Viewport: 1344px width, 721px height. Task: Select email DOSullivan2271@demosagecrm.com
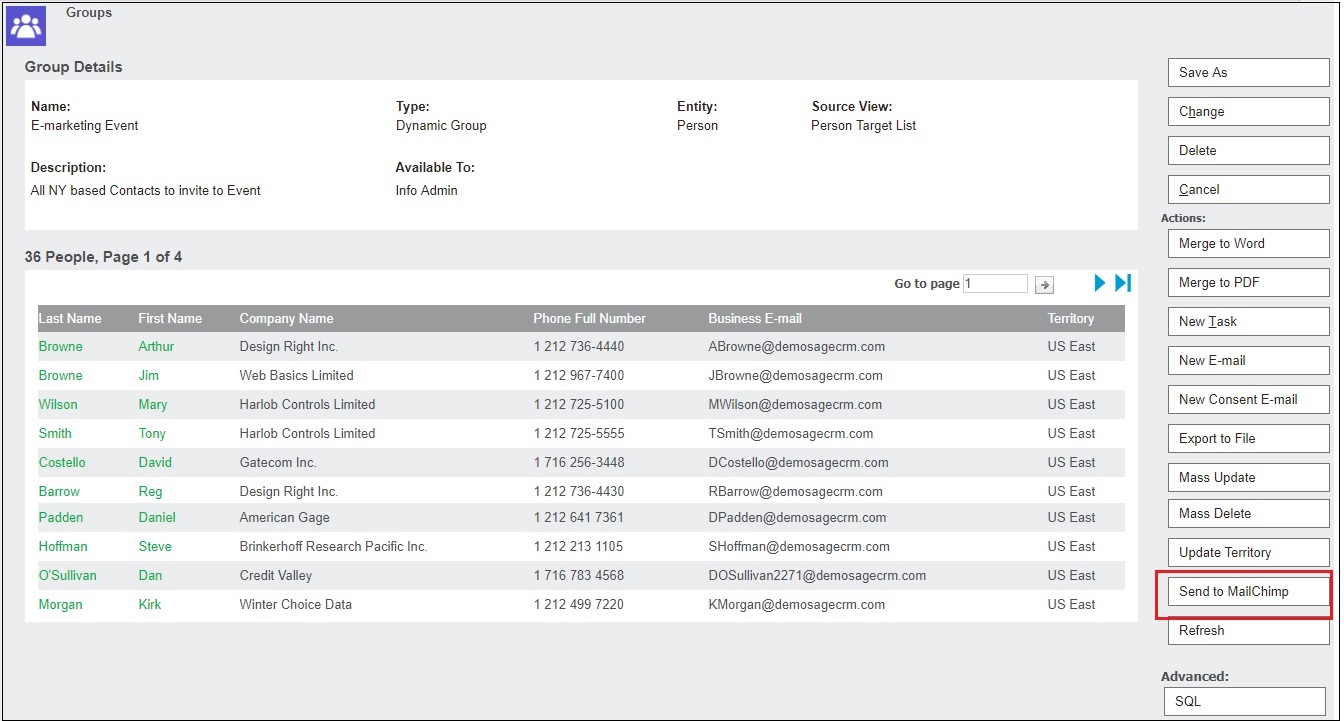[817, 575]
